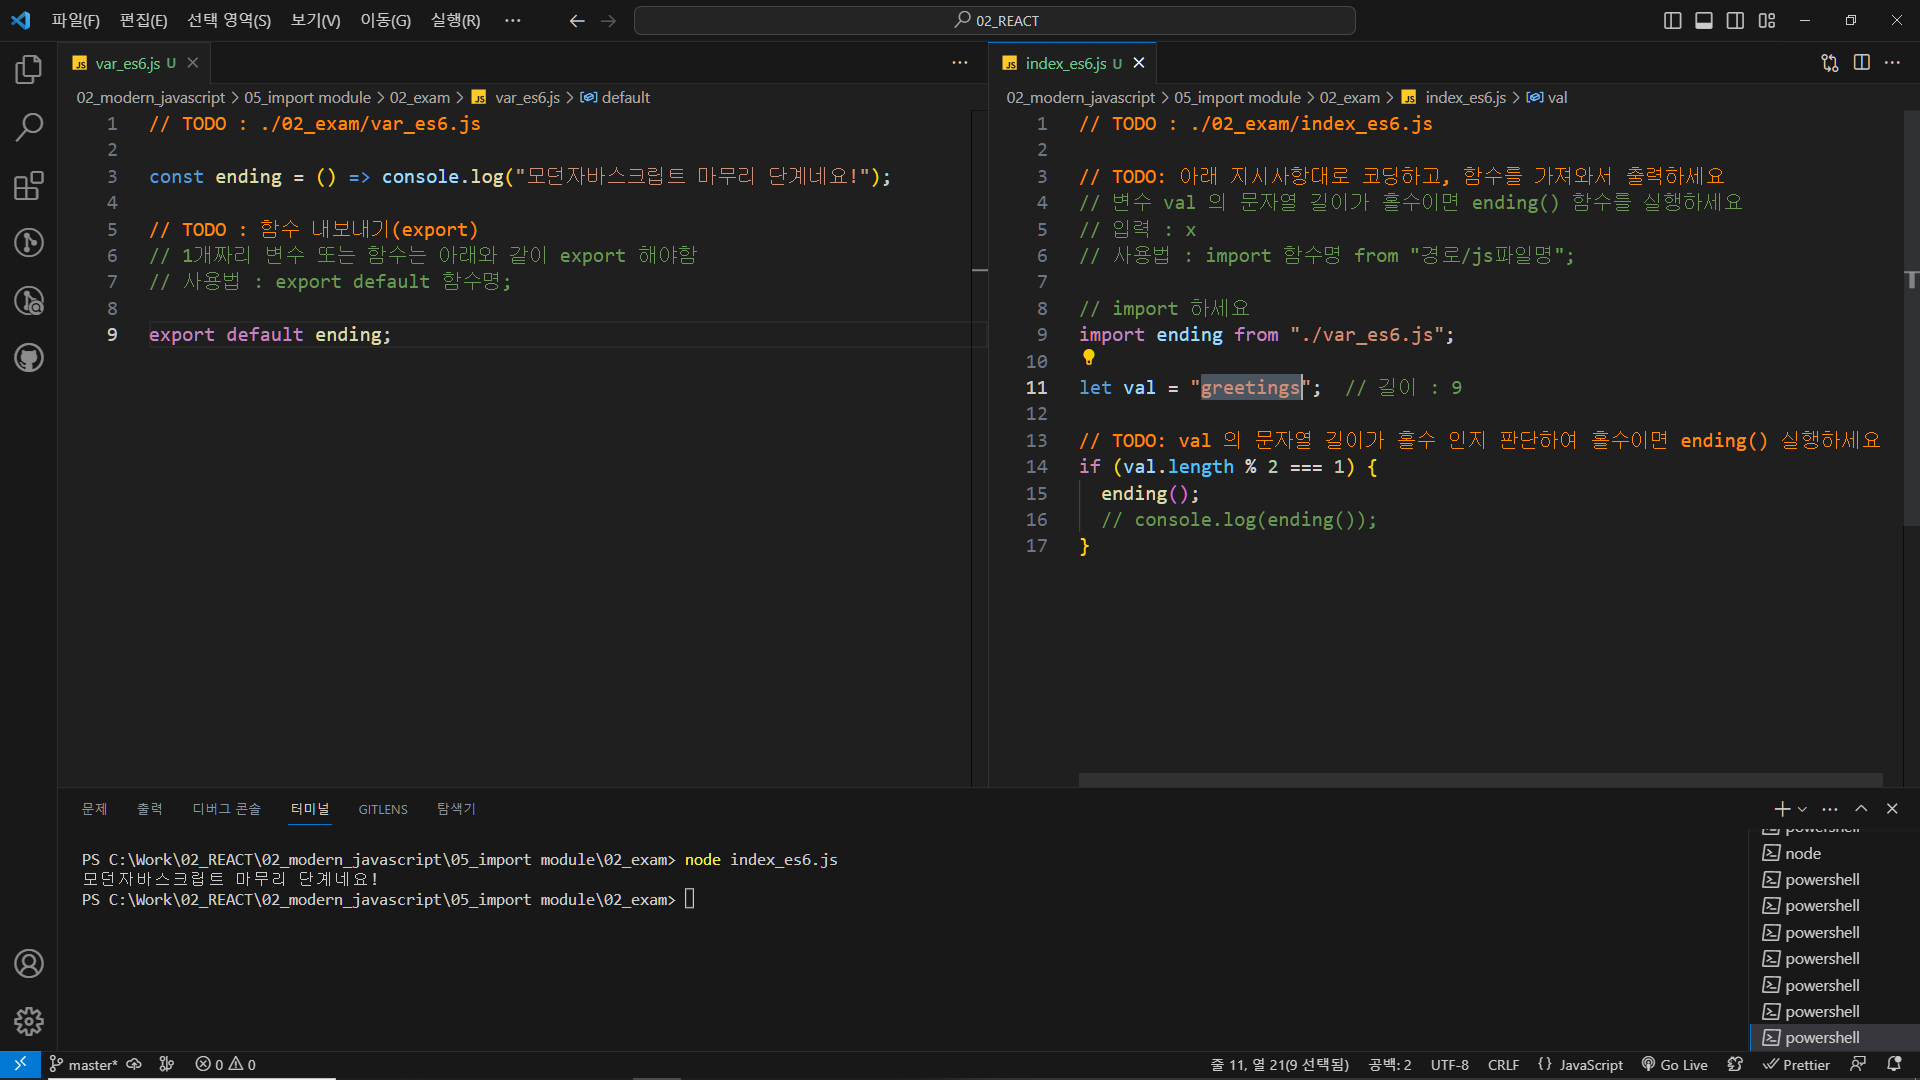Viewport: 1920px width, 1080px height.
Task: Split the right editor group
Action: click(1861, 63)
